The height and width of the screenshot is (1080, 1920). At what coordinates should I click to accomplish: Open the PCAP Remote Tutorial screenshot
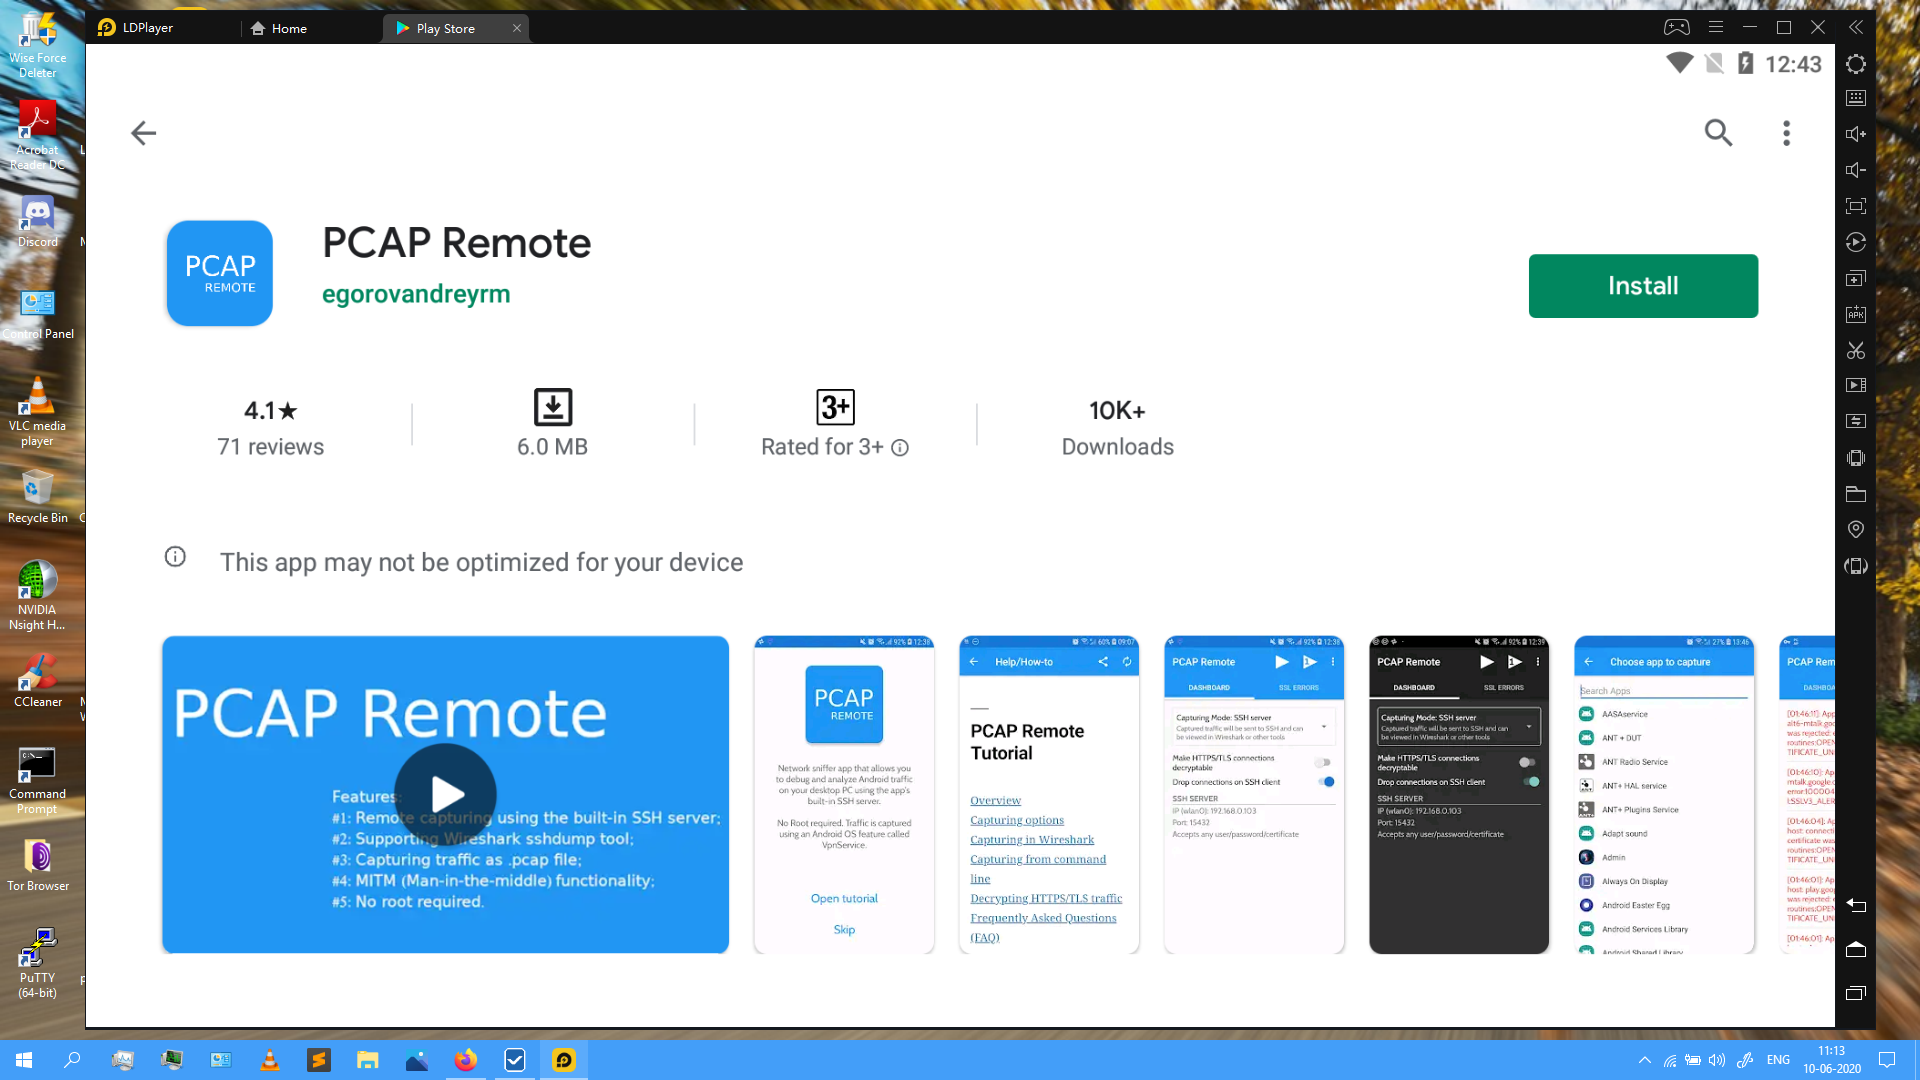[1049, 795]
